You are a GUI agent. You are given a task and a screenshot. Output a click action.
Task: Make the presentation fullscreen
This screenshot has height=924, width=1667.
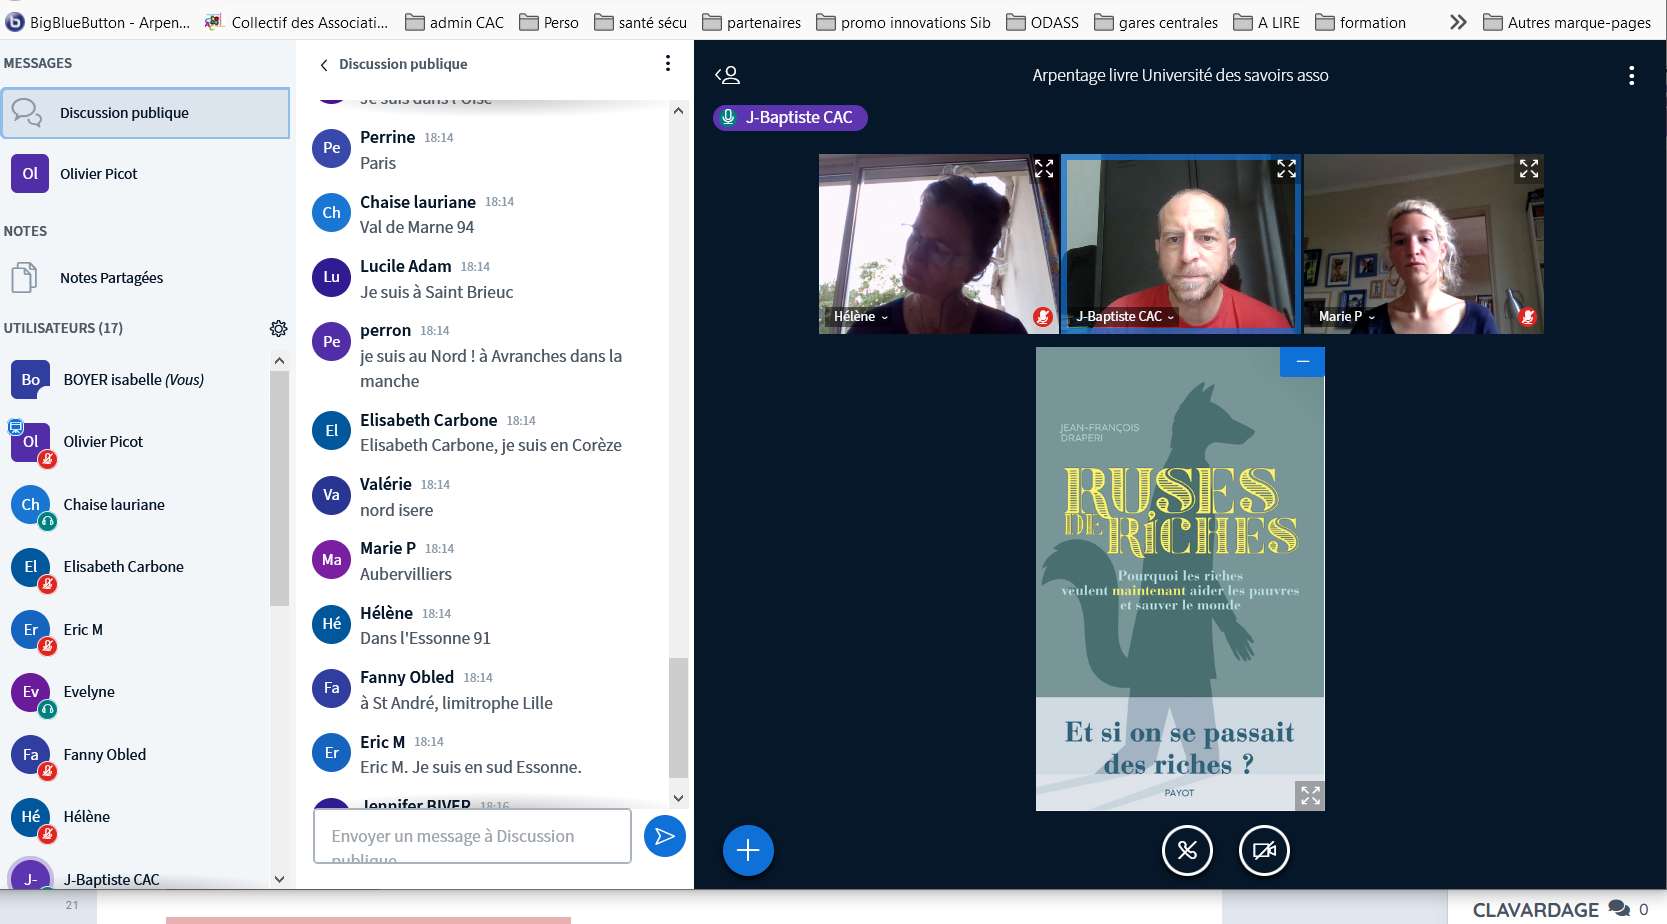(x=1309, y=795)
